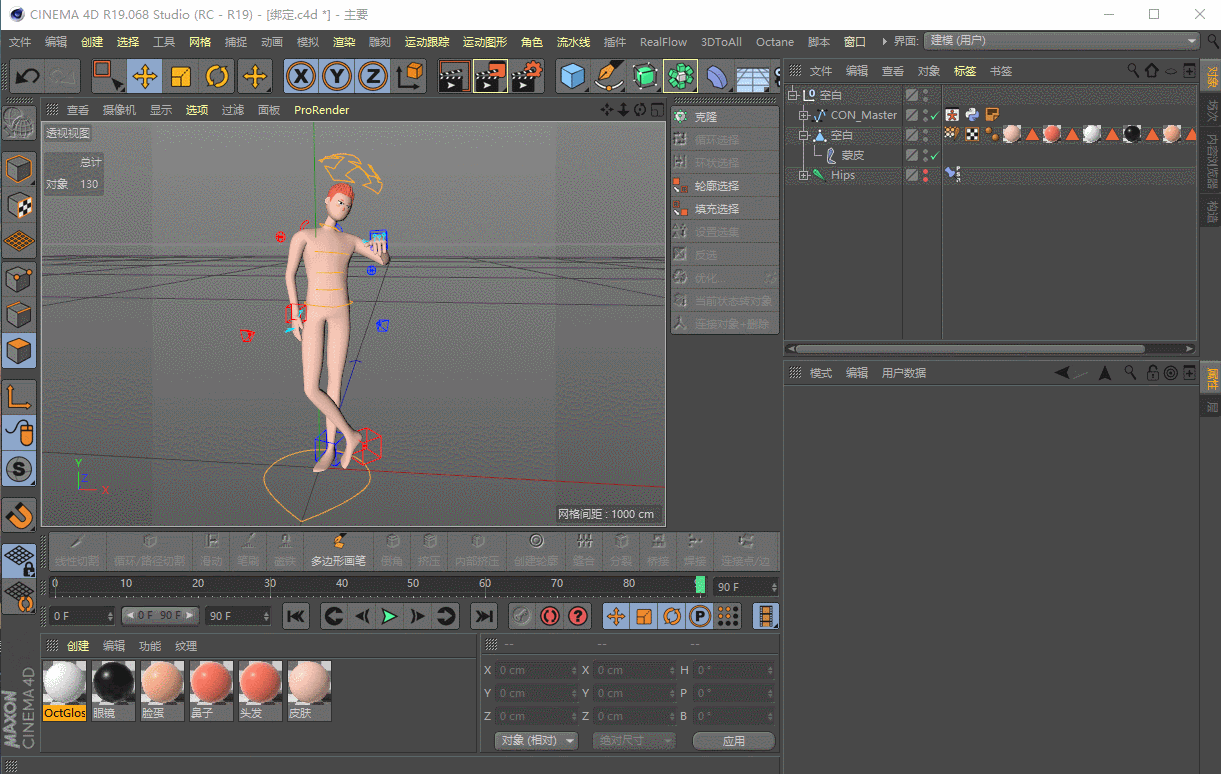Toggle Parameter key recording P button
This screenshot has height=774, width=1221.
coord(700,616)
